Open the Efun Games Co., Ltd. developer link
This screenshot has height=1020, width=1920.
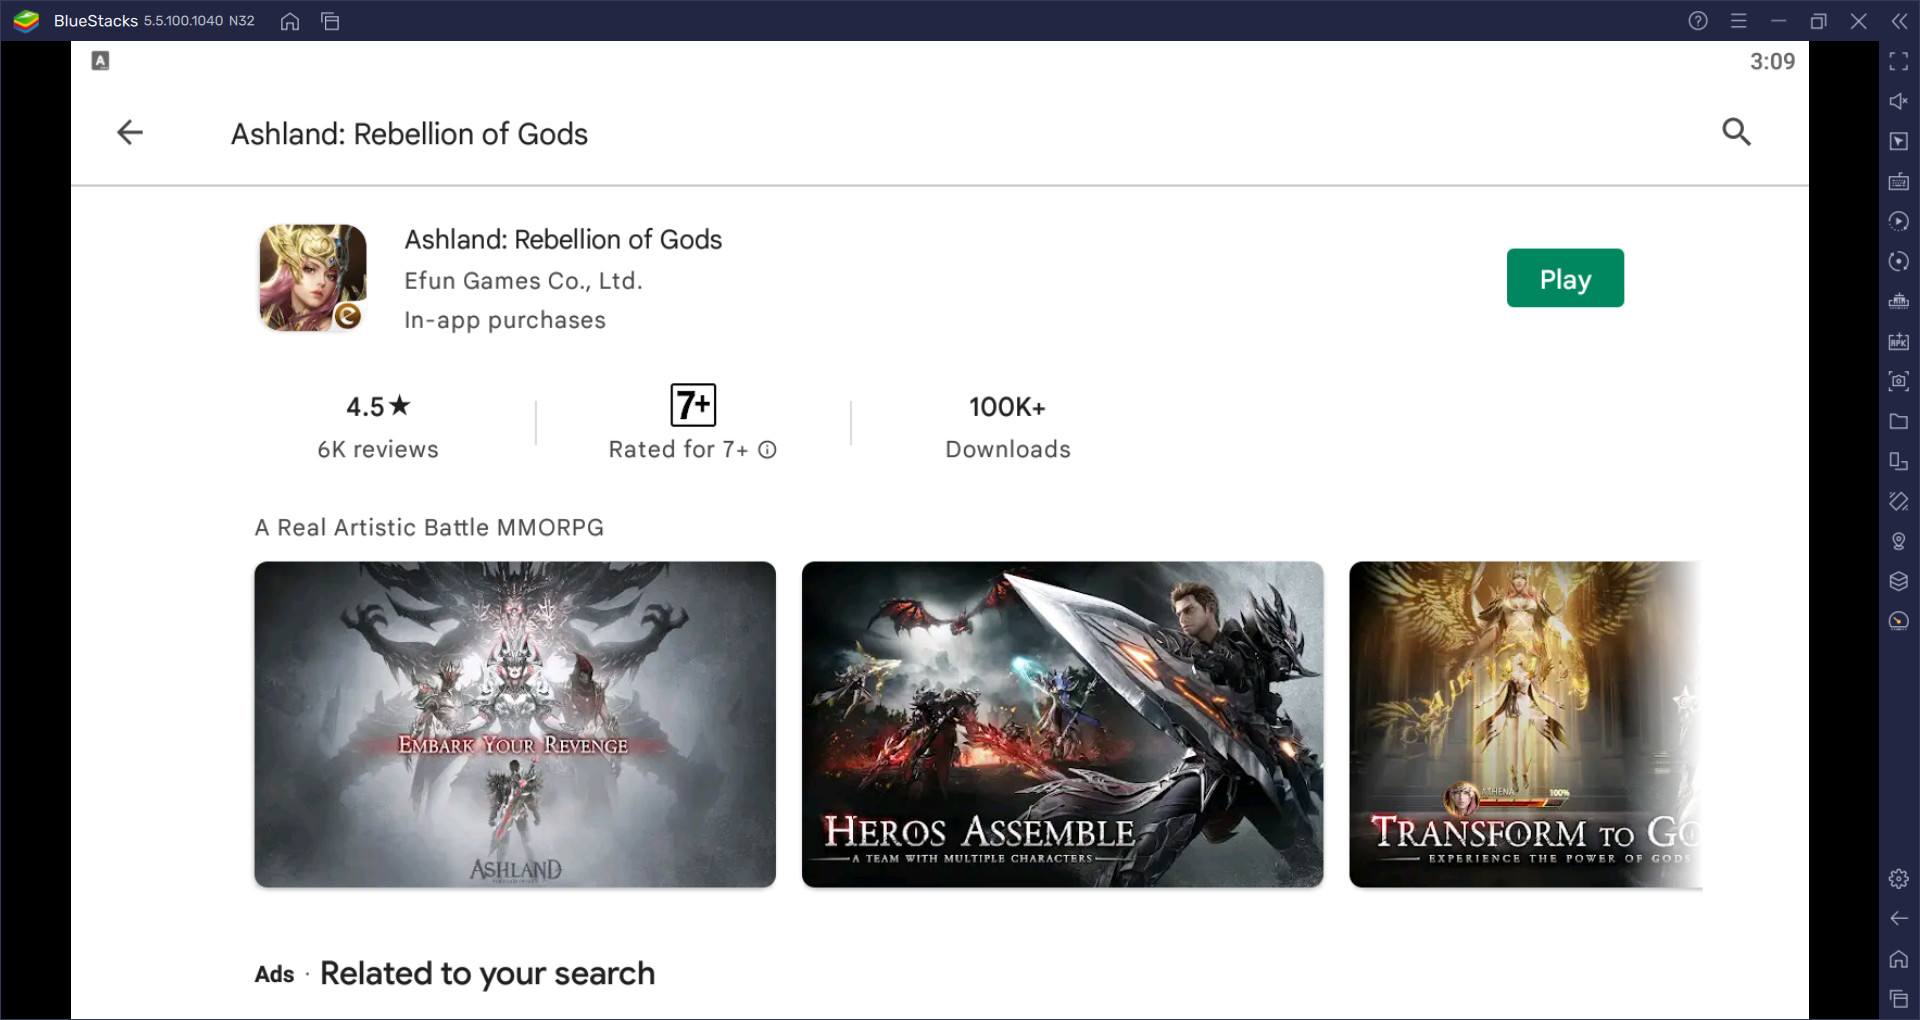[523, 281]
